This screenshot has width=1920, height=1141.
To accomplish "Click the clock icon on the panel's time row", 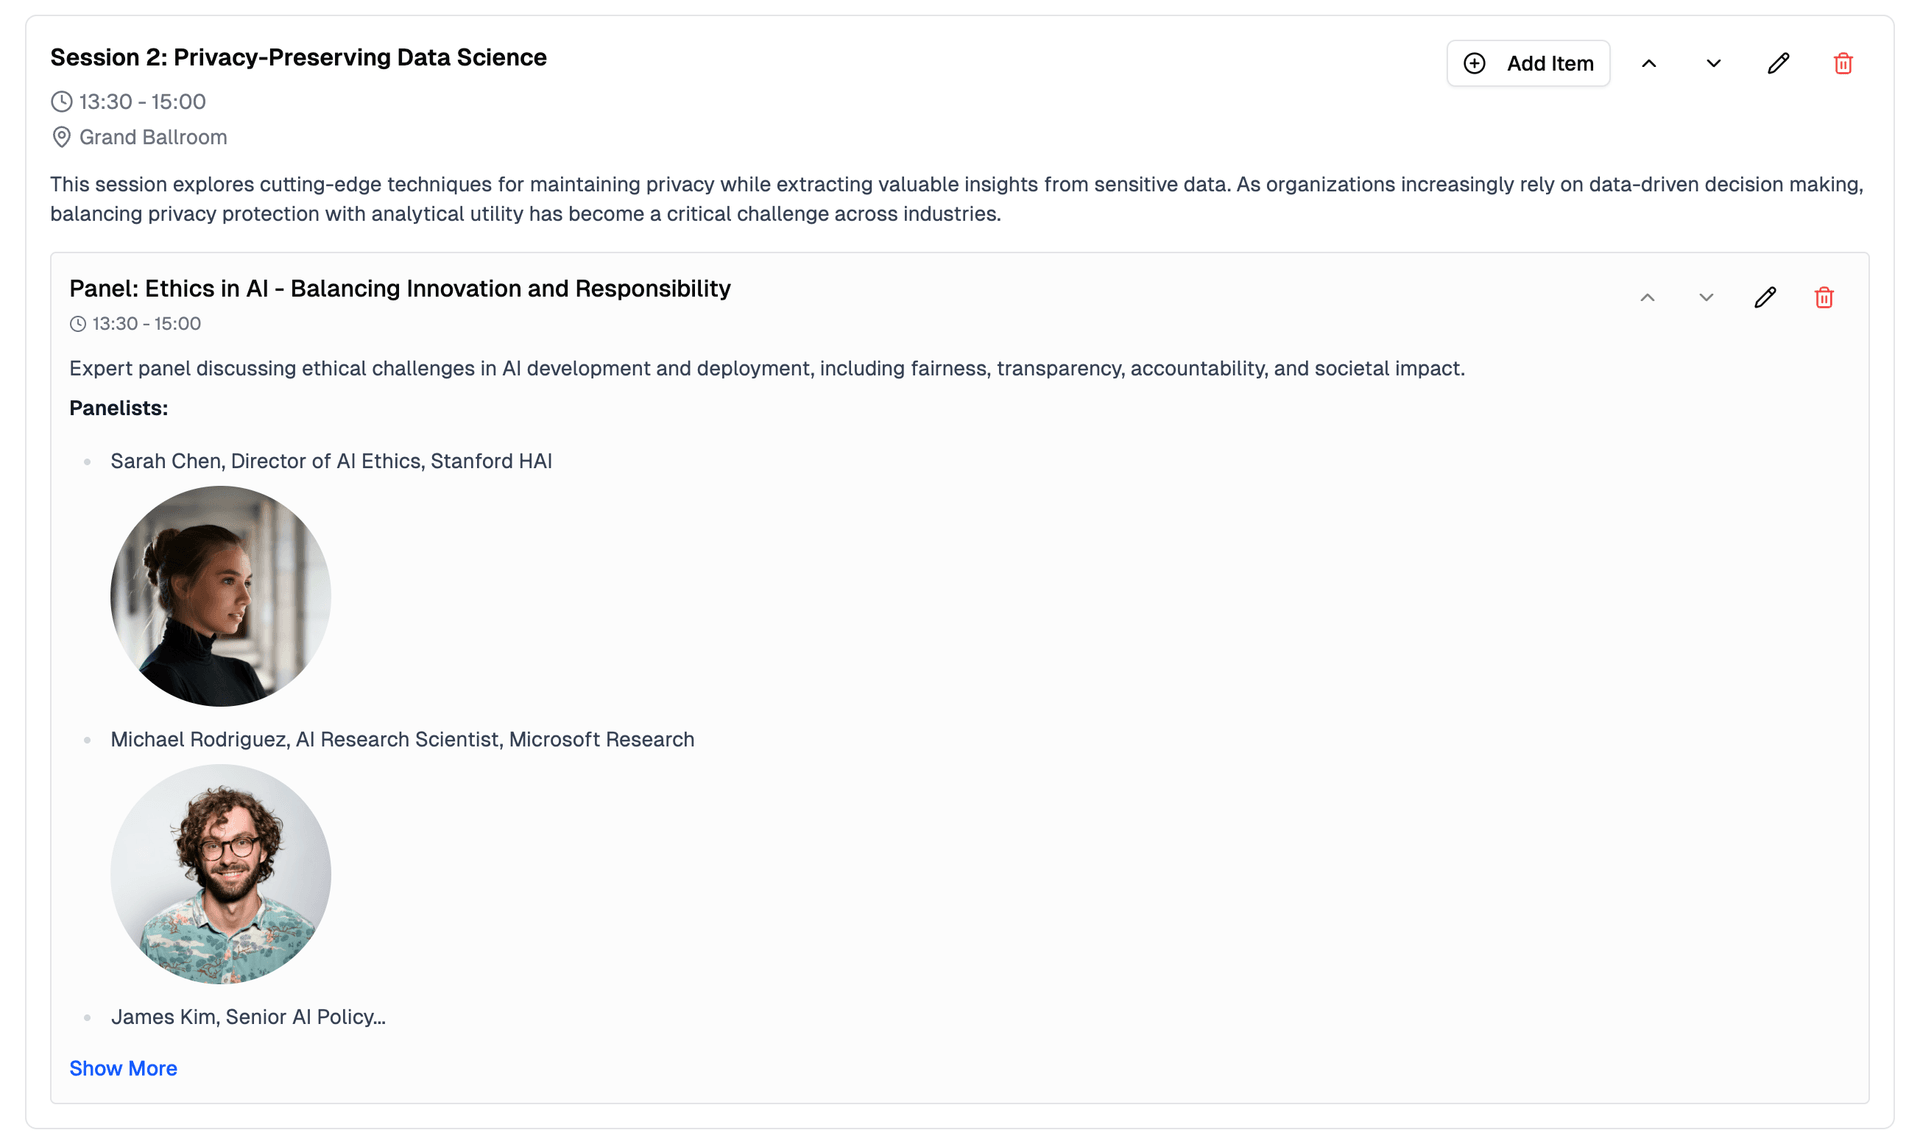I will coord(77,323).
